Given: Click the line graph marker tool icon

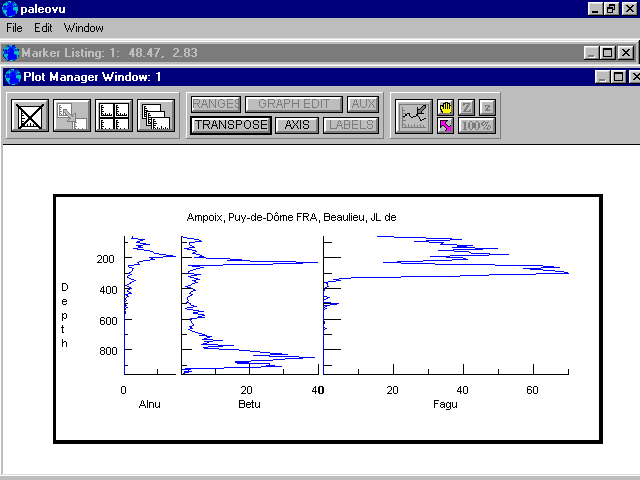Looking at the screenshot, I should tap(413, 116).
